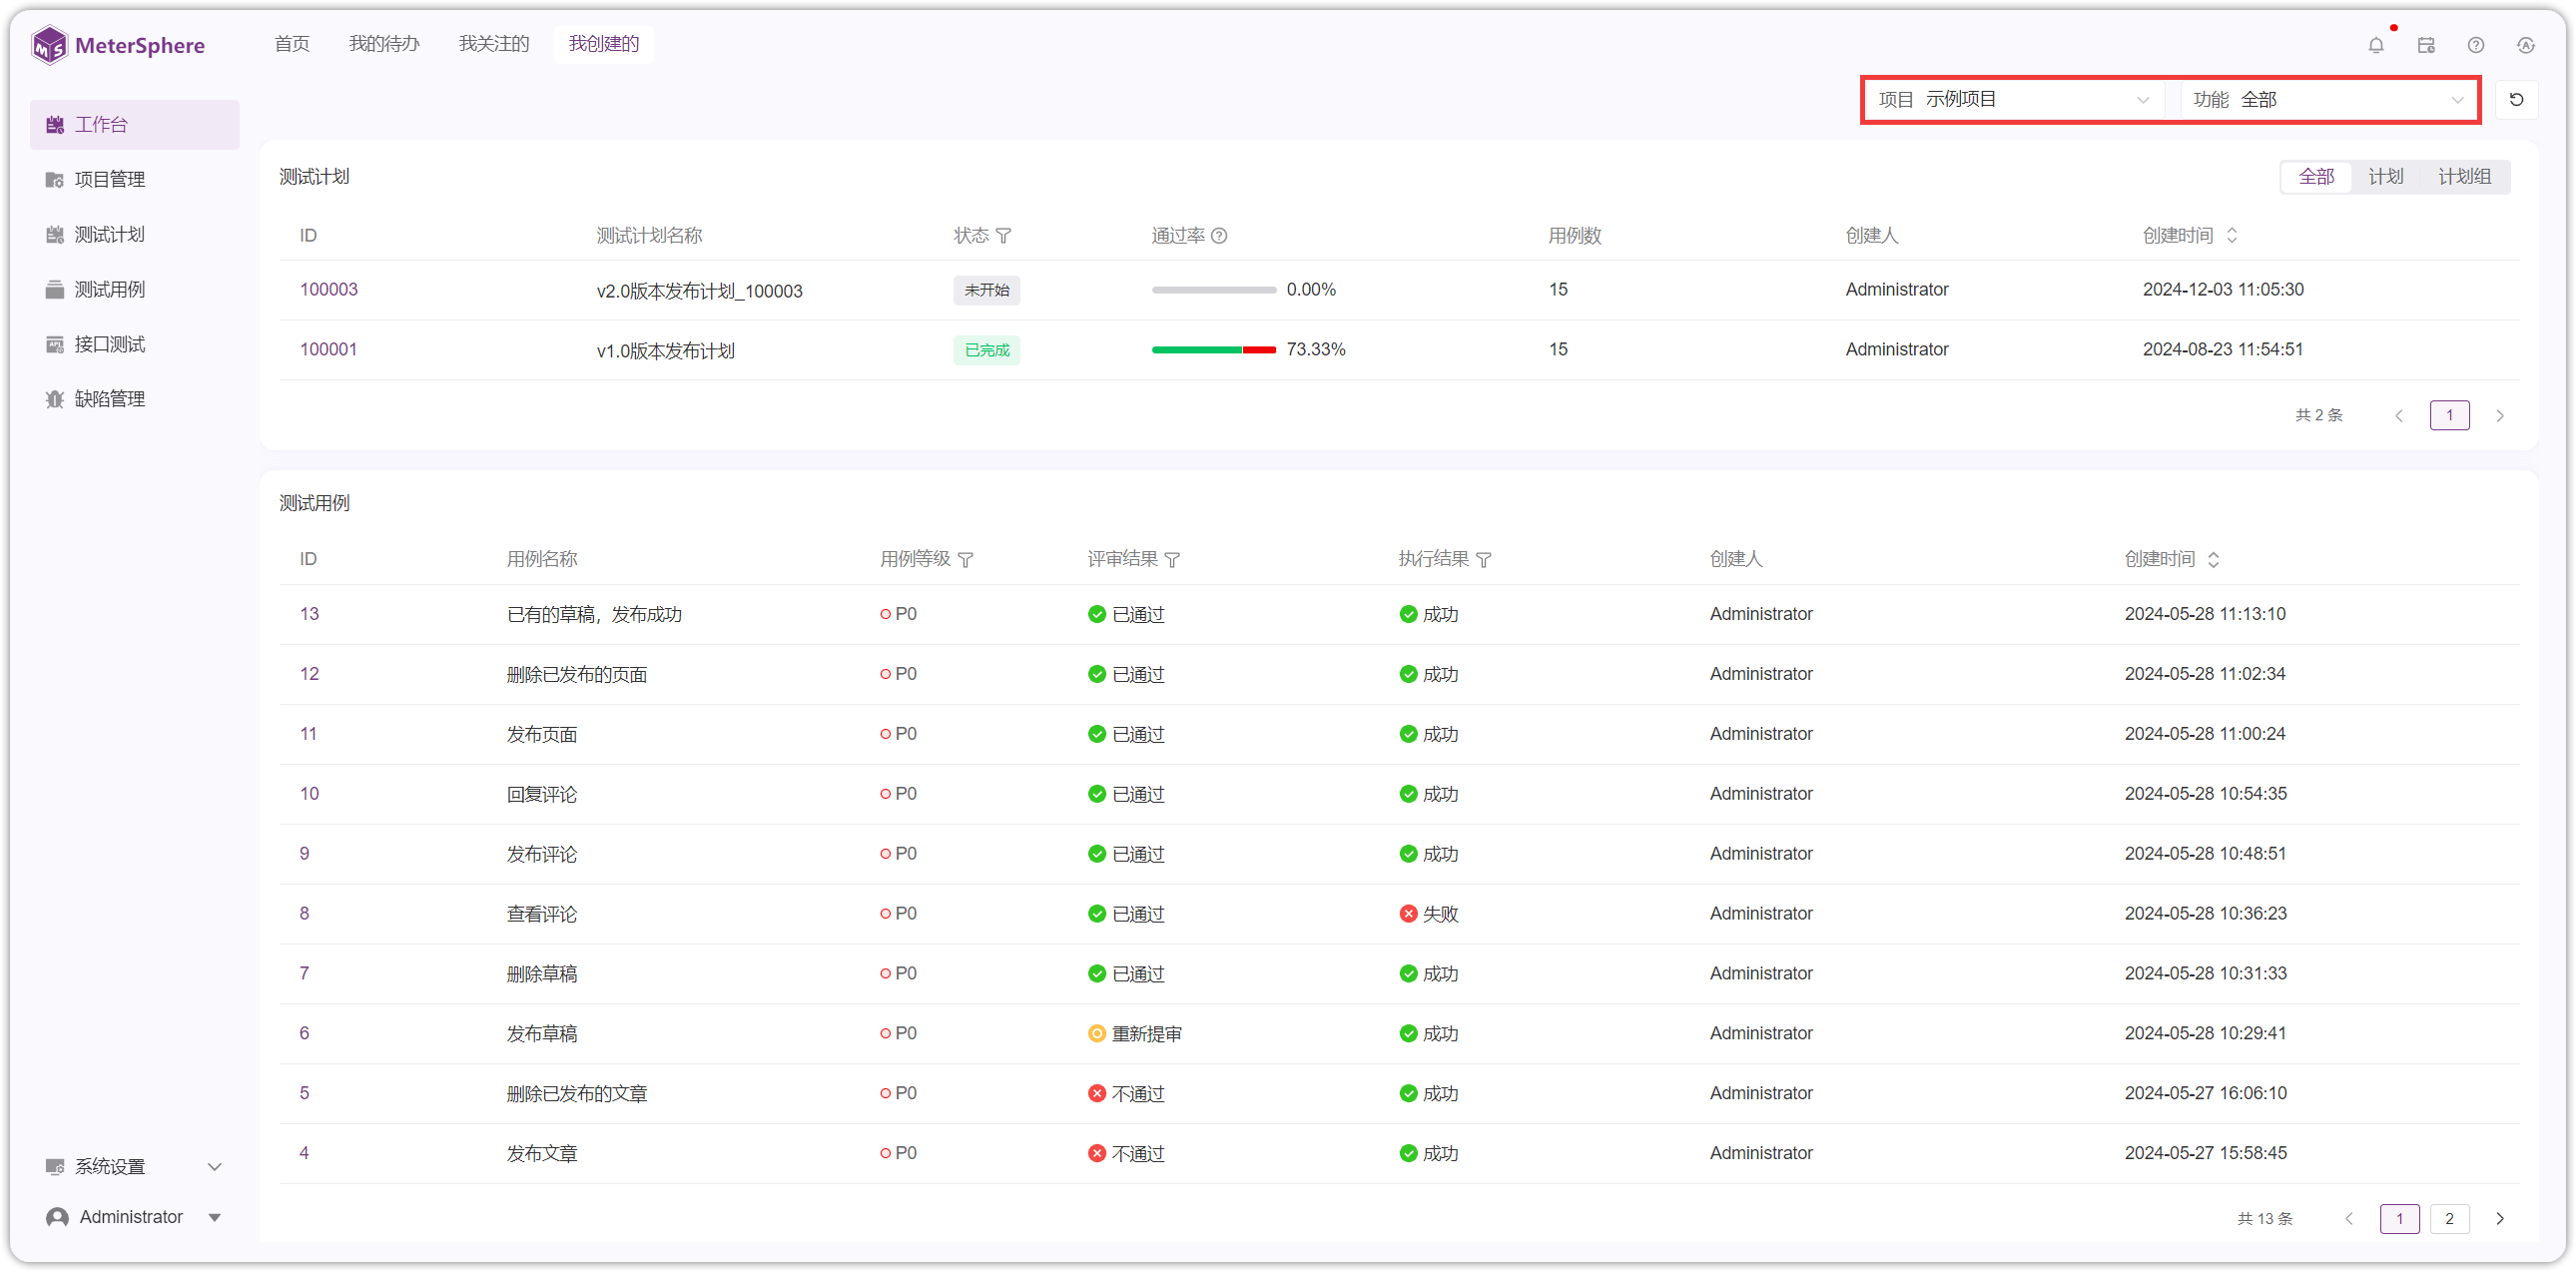Filter test plans by 状态 funnel icon

pos(1003,236)
